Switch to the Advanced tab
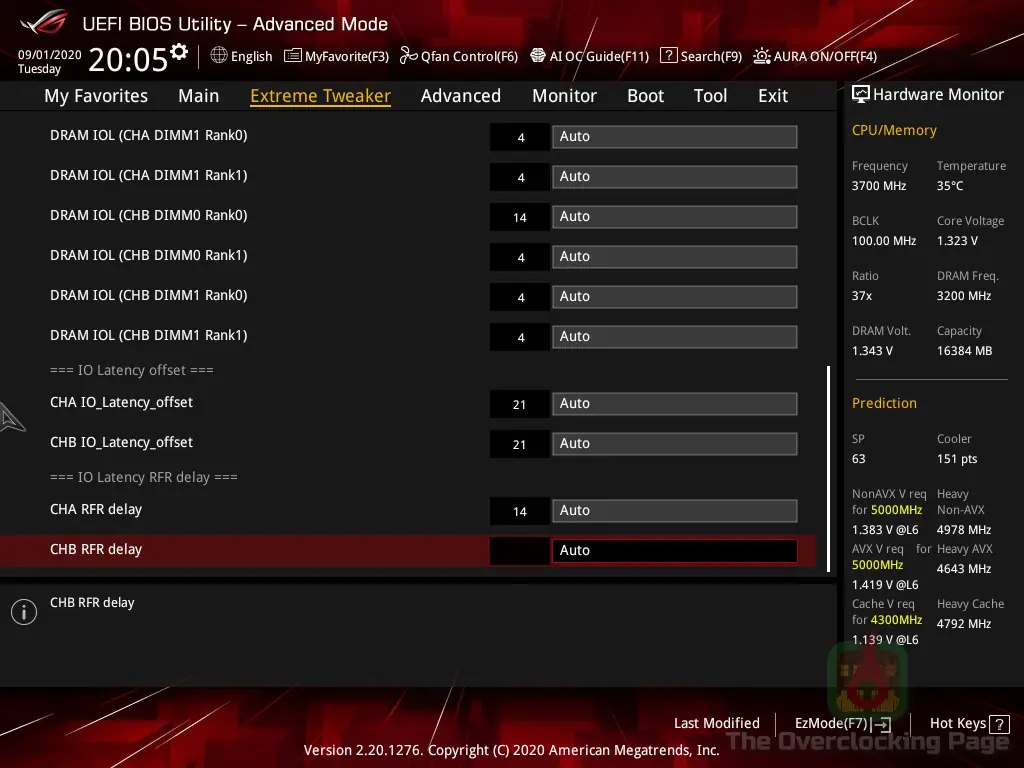This screenshot has width=1024, height=768. click(460, 96)
